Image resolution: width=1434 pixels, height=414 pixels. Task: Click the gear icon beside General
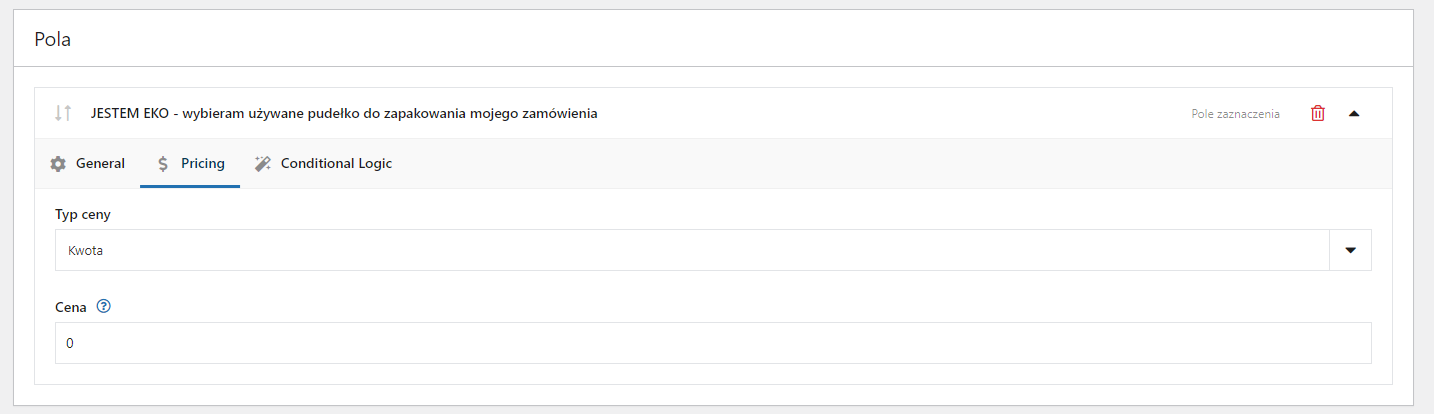58,163
